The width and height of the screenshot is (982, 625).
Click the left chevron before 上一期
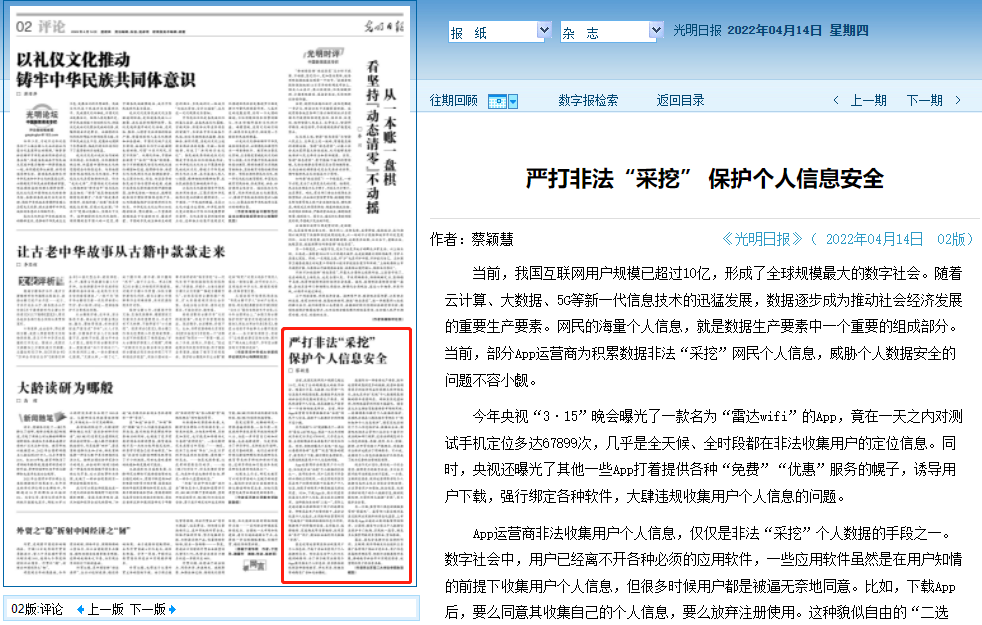click(x=837, y=100)
